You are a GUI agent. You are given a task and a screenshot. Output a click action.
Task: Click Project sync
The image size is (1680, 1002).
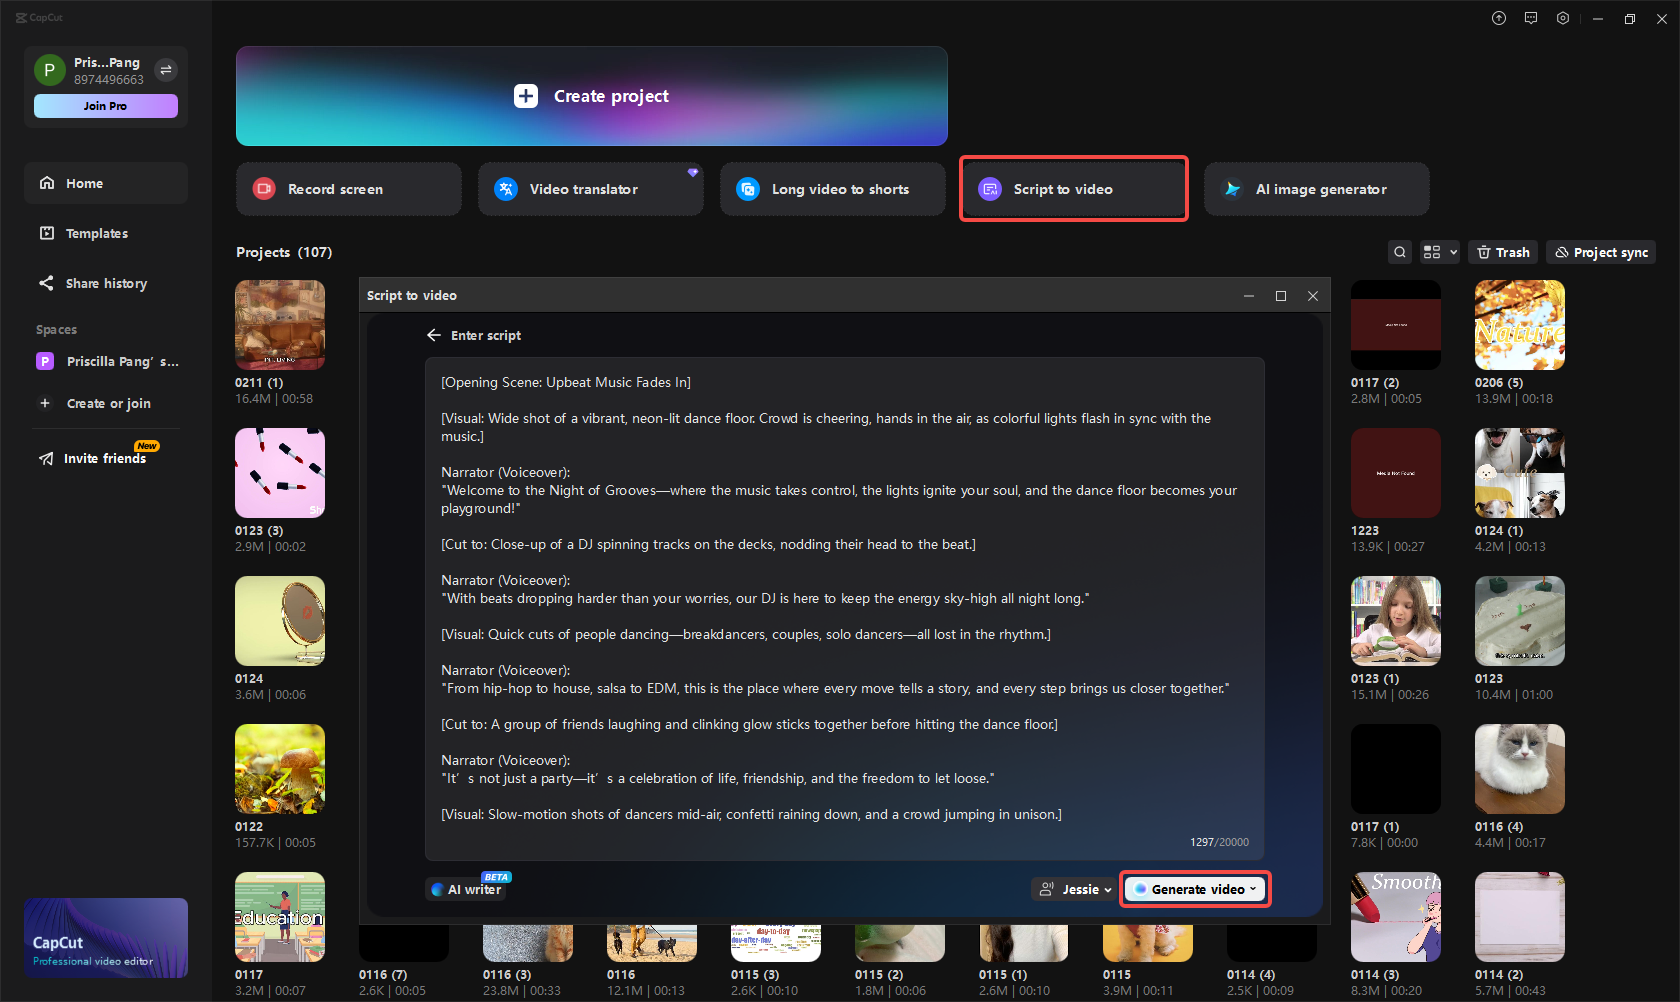click(x=1601, y=252)
